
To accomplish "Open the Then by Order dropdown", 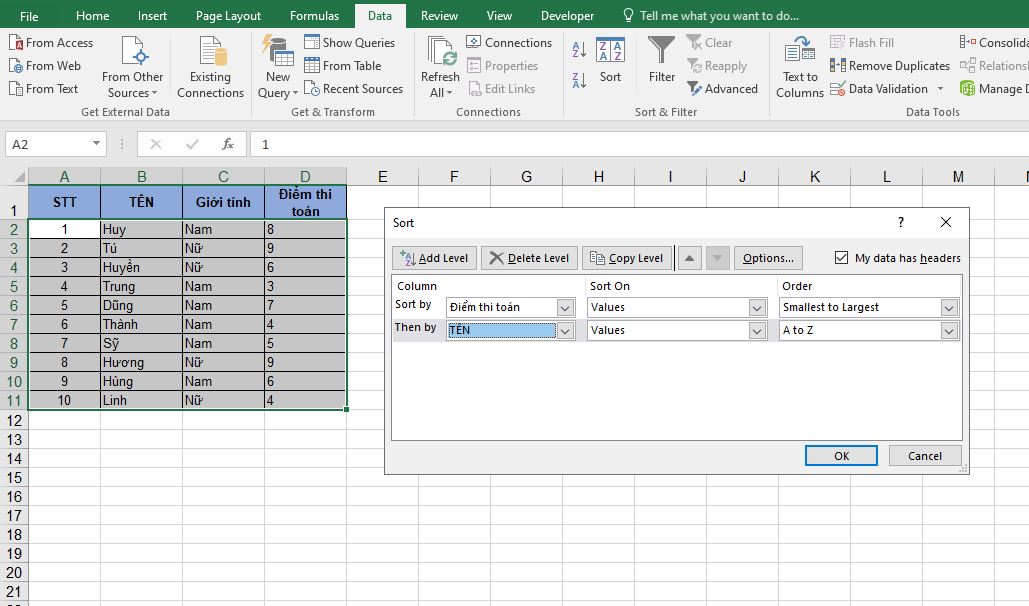I will click(949, 330).
